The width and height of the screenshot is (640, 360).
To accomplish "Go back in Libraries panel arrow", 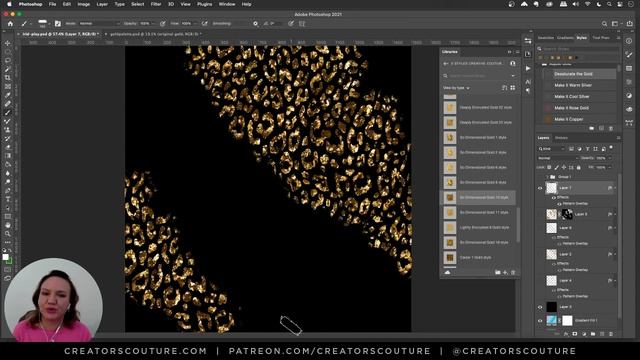I will [446, 64].
